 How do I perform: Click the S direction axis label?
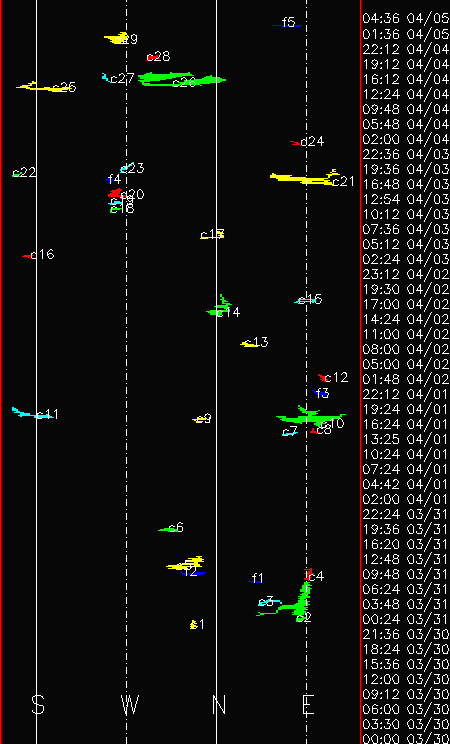[38, 705]
